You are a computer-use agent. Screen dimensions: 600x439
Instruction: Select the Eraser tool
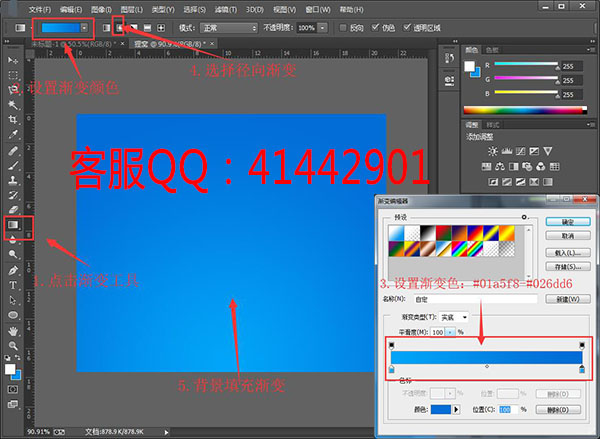click(13, 210)
